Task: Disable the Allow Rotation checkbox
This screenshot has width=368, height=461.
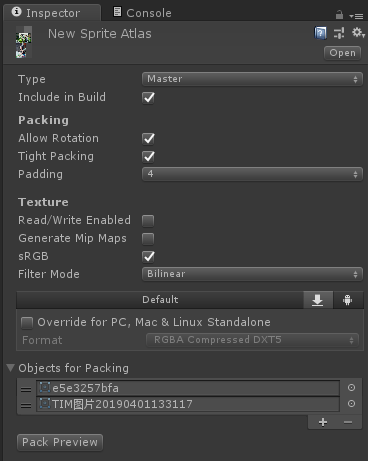Action: [x=148, y=138]
